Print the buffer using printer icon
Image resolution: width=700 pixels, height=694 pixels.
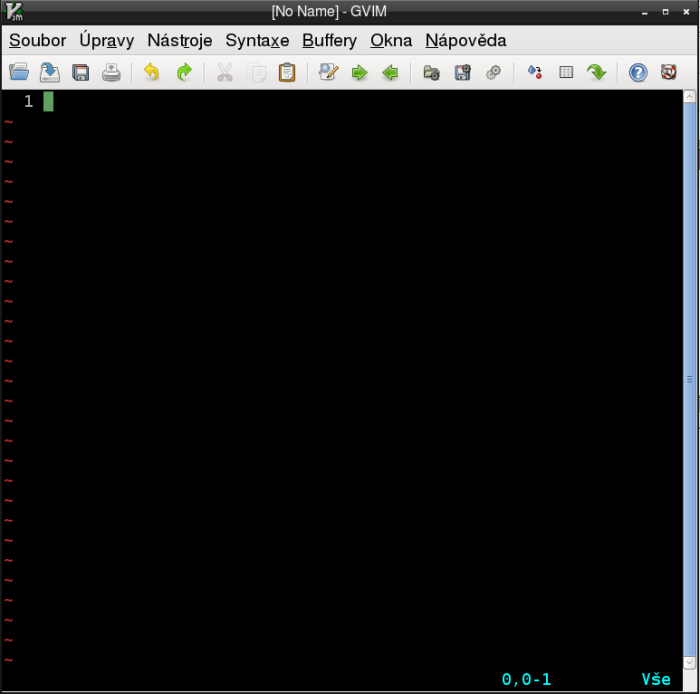coord(111,72)
